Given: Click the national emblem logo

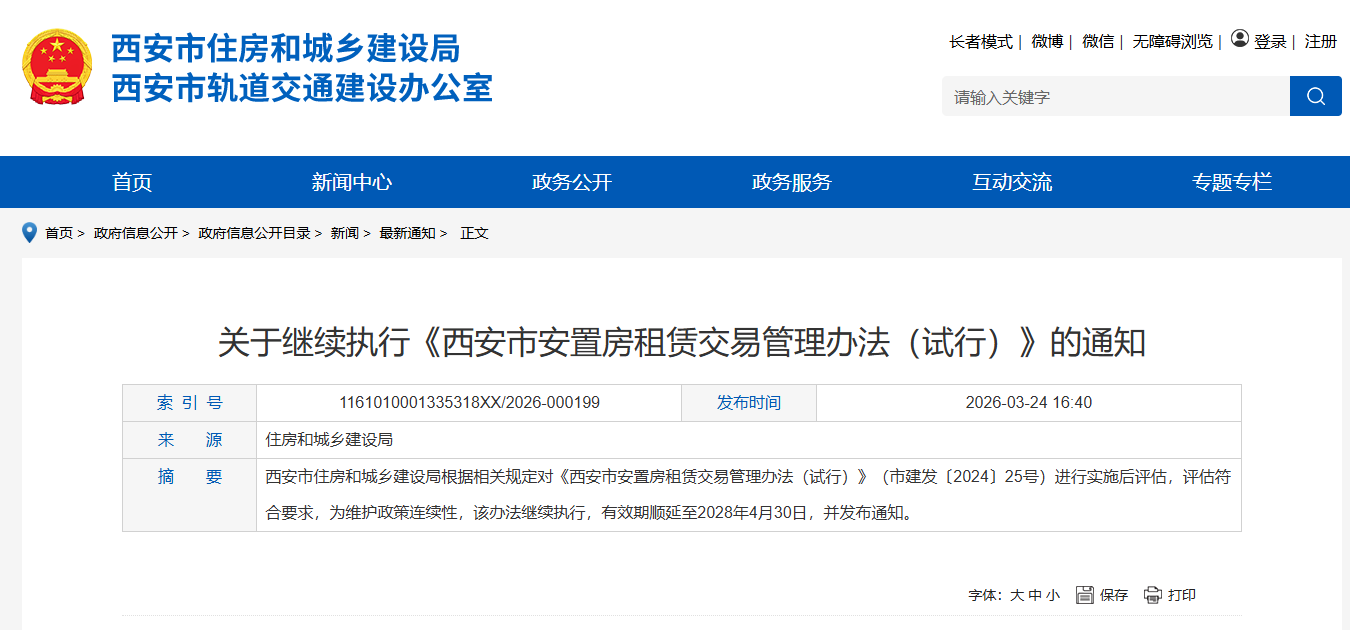Looking at the screenshot, I should [x=56, y=67].
